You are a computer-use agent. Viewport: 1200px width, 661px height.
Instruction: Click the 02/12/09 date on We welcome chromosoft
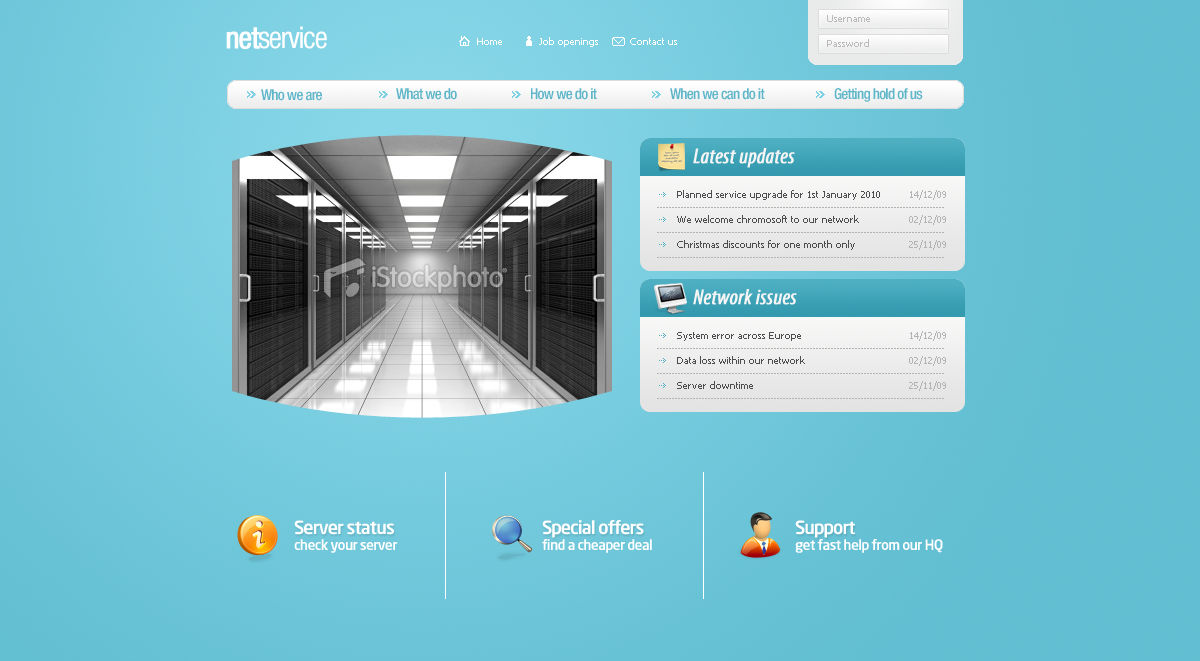click(x=927, y=220)
